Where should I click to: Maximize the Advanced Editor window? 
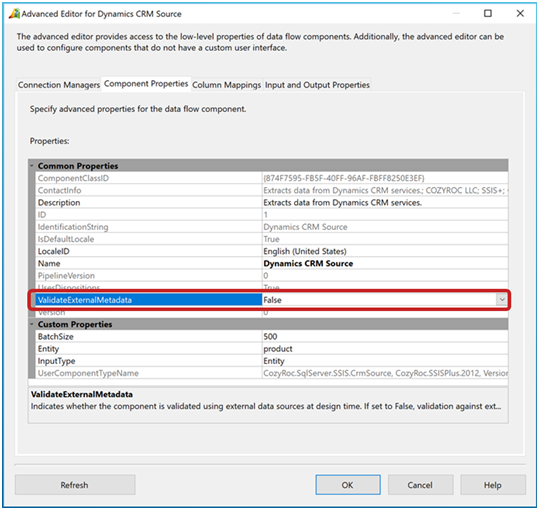(487, 13)
